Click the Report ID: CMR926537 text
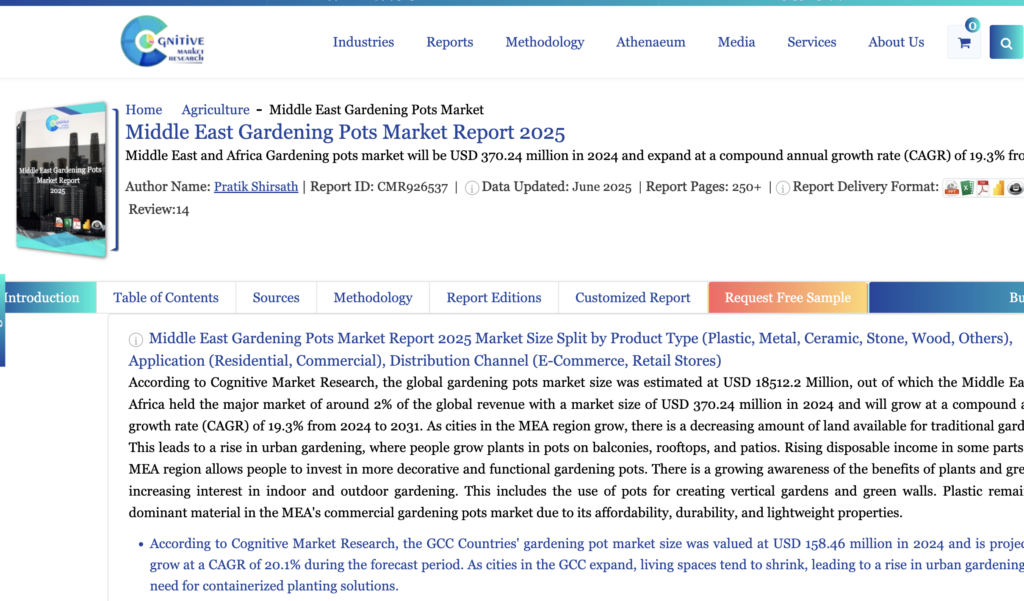The width and height of the screenshot is (1024, 601). [379, 187]
